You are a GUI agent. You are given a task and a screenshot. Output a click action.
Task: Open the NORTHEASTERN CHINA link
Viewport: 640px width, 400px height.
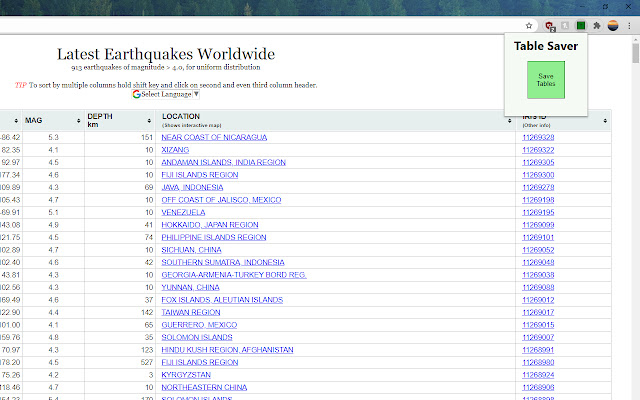204,387
